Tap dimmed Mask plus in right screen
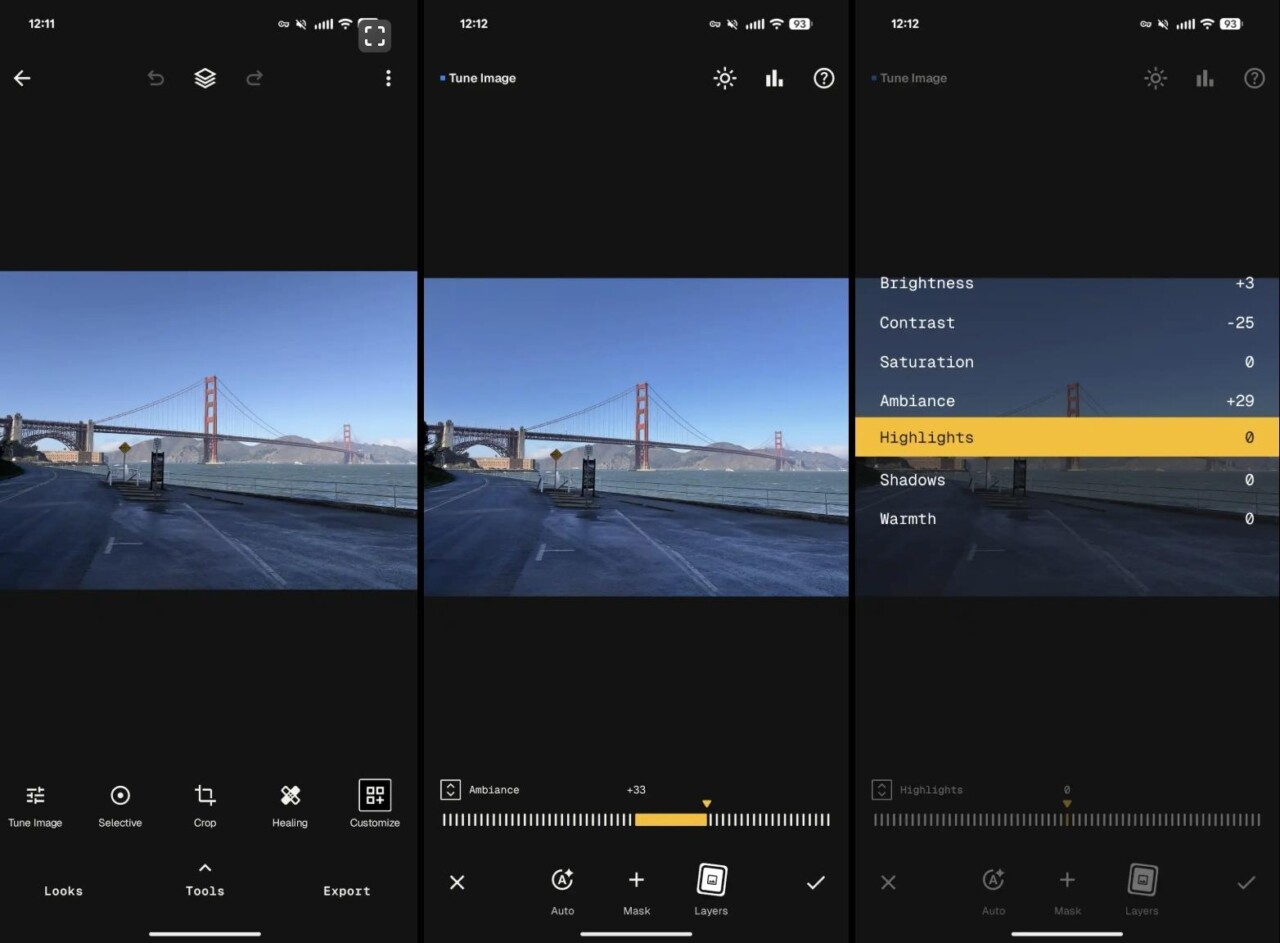The width and height of the screenshot is (1280, 943). (1067, 890)
